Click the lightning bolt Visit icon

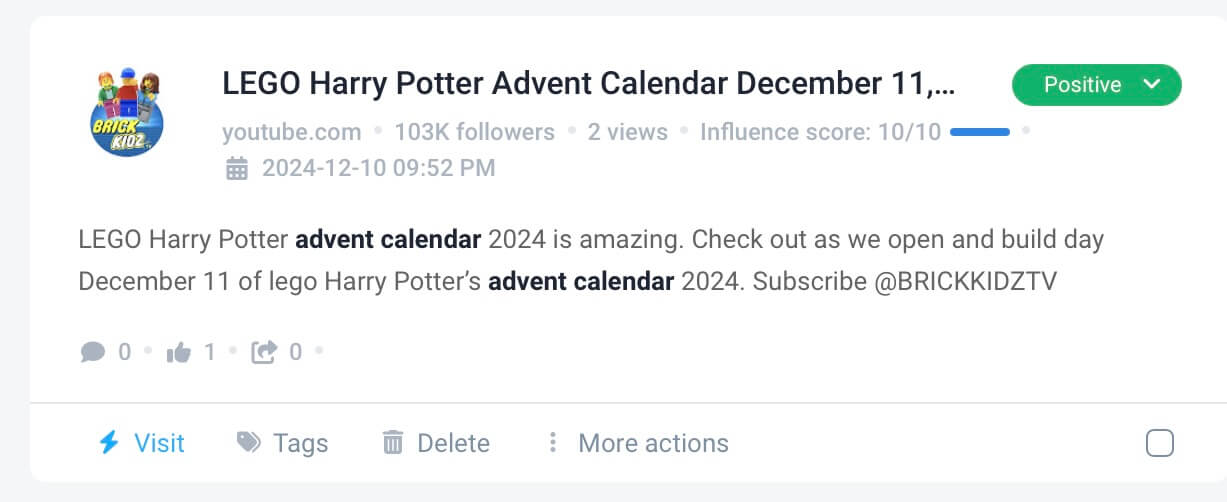pos(109,442)
